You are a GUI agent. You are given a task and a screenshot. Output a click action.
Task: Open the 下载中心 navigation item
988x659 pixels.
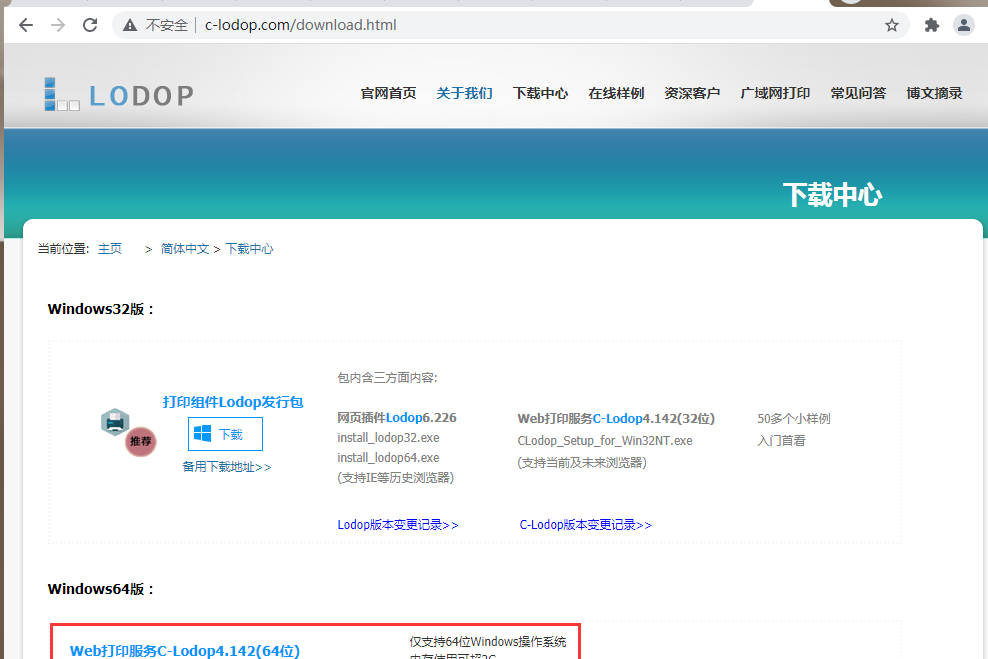click(540, 93)
